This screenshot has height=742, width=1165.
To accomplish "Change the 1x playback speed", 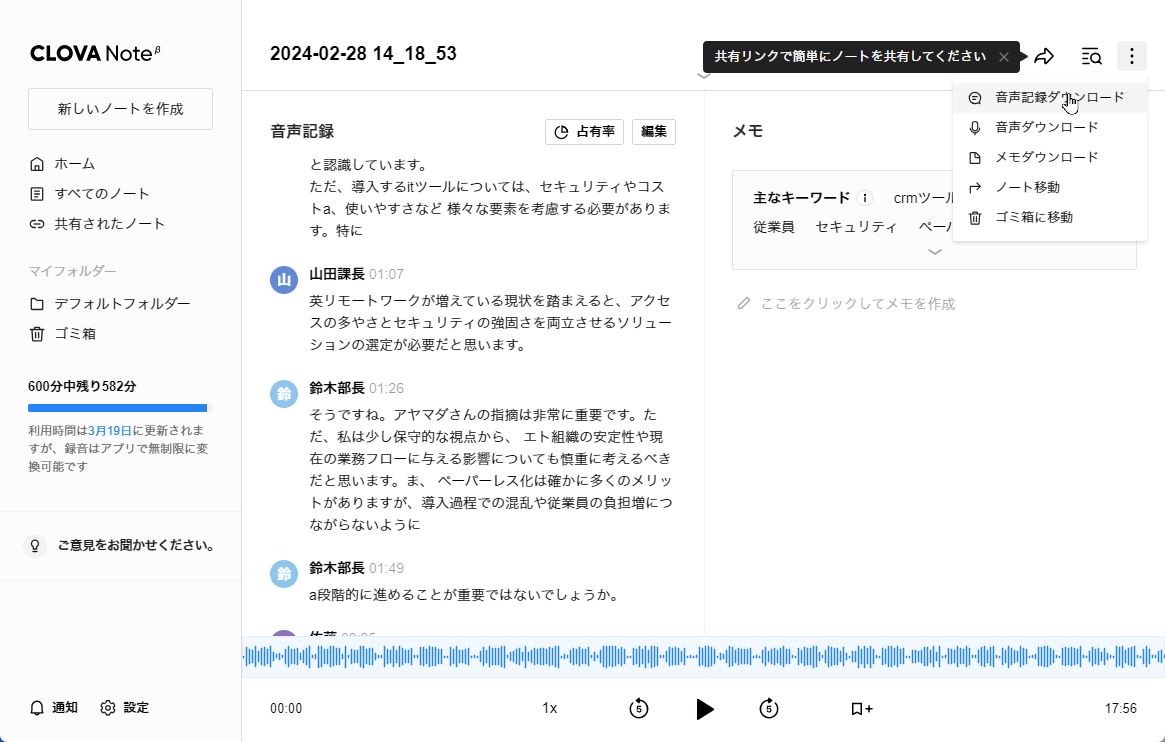I will [x=549, y=708].
